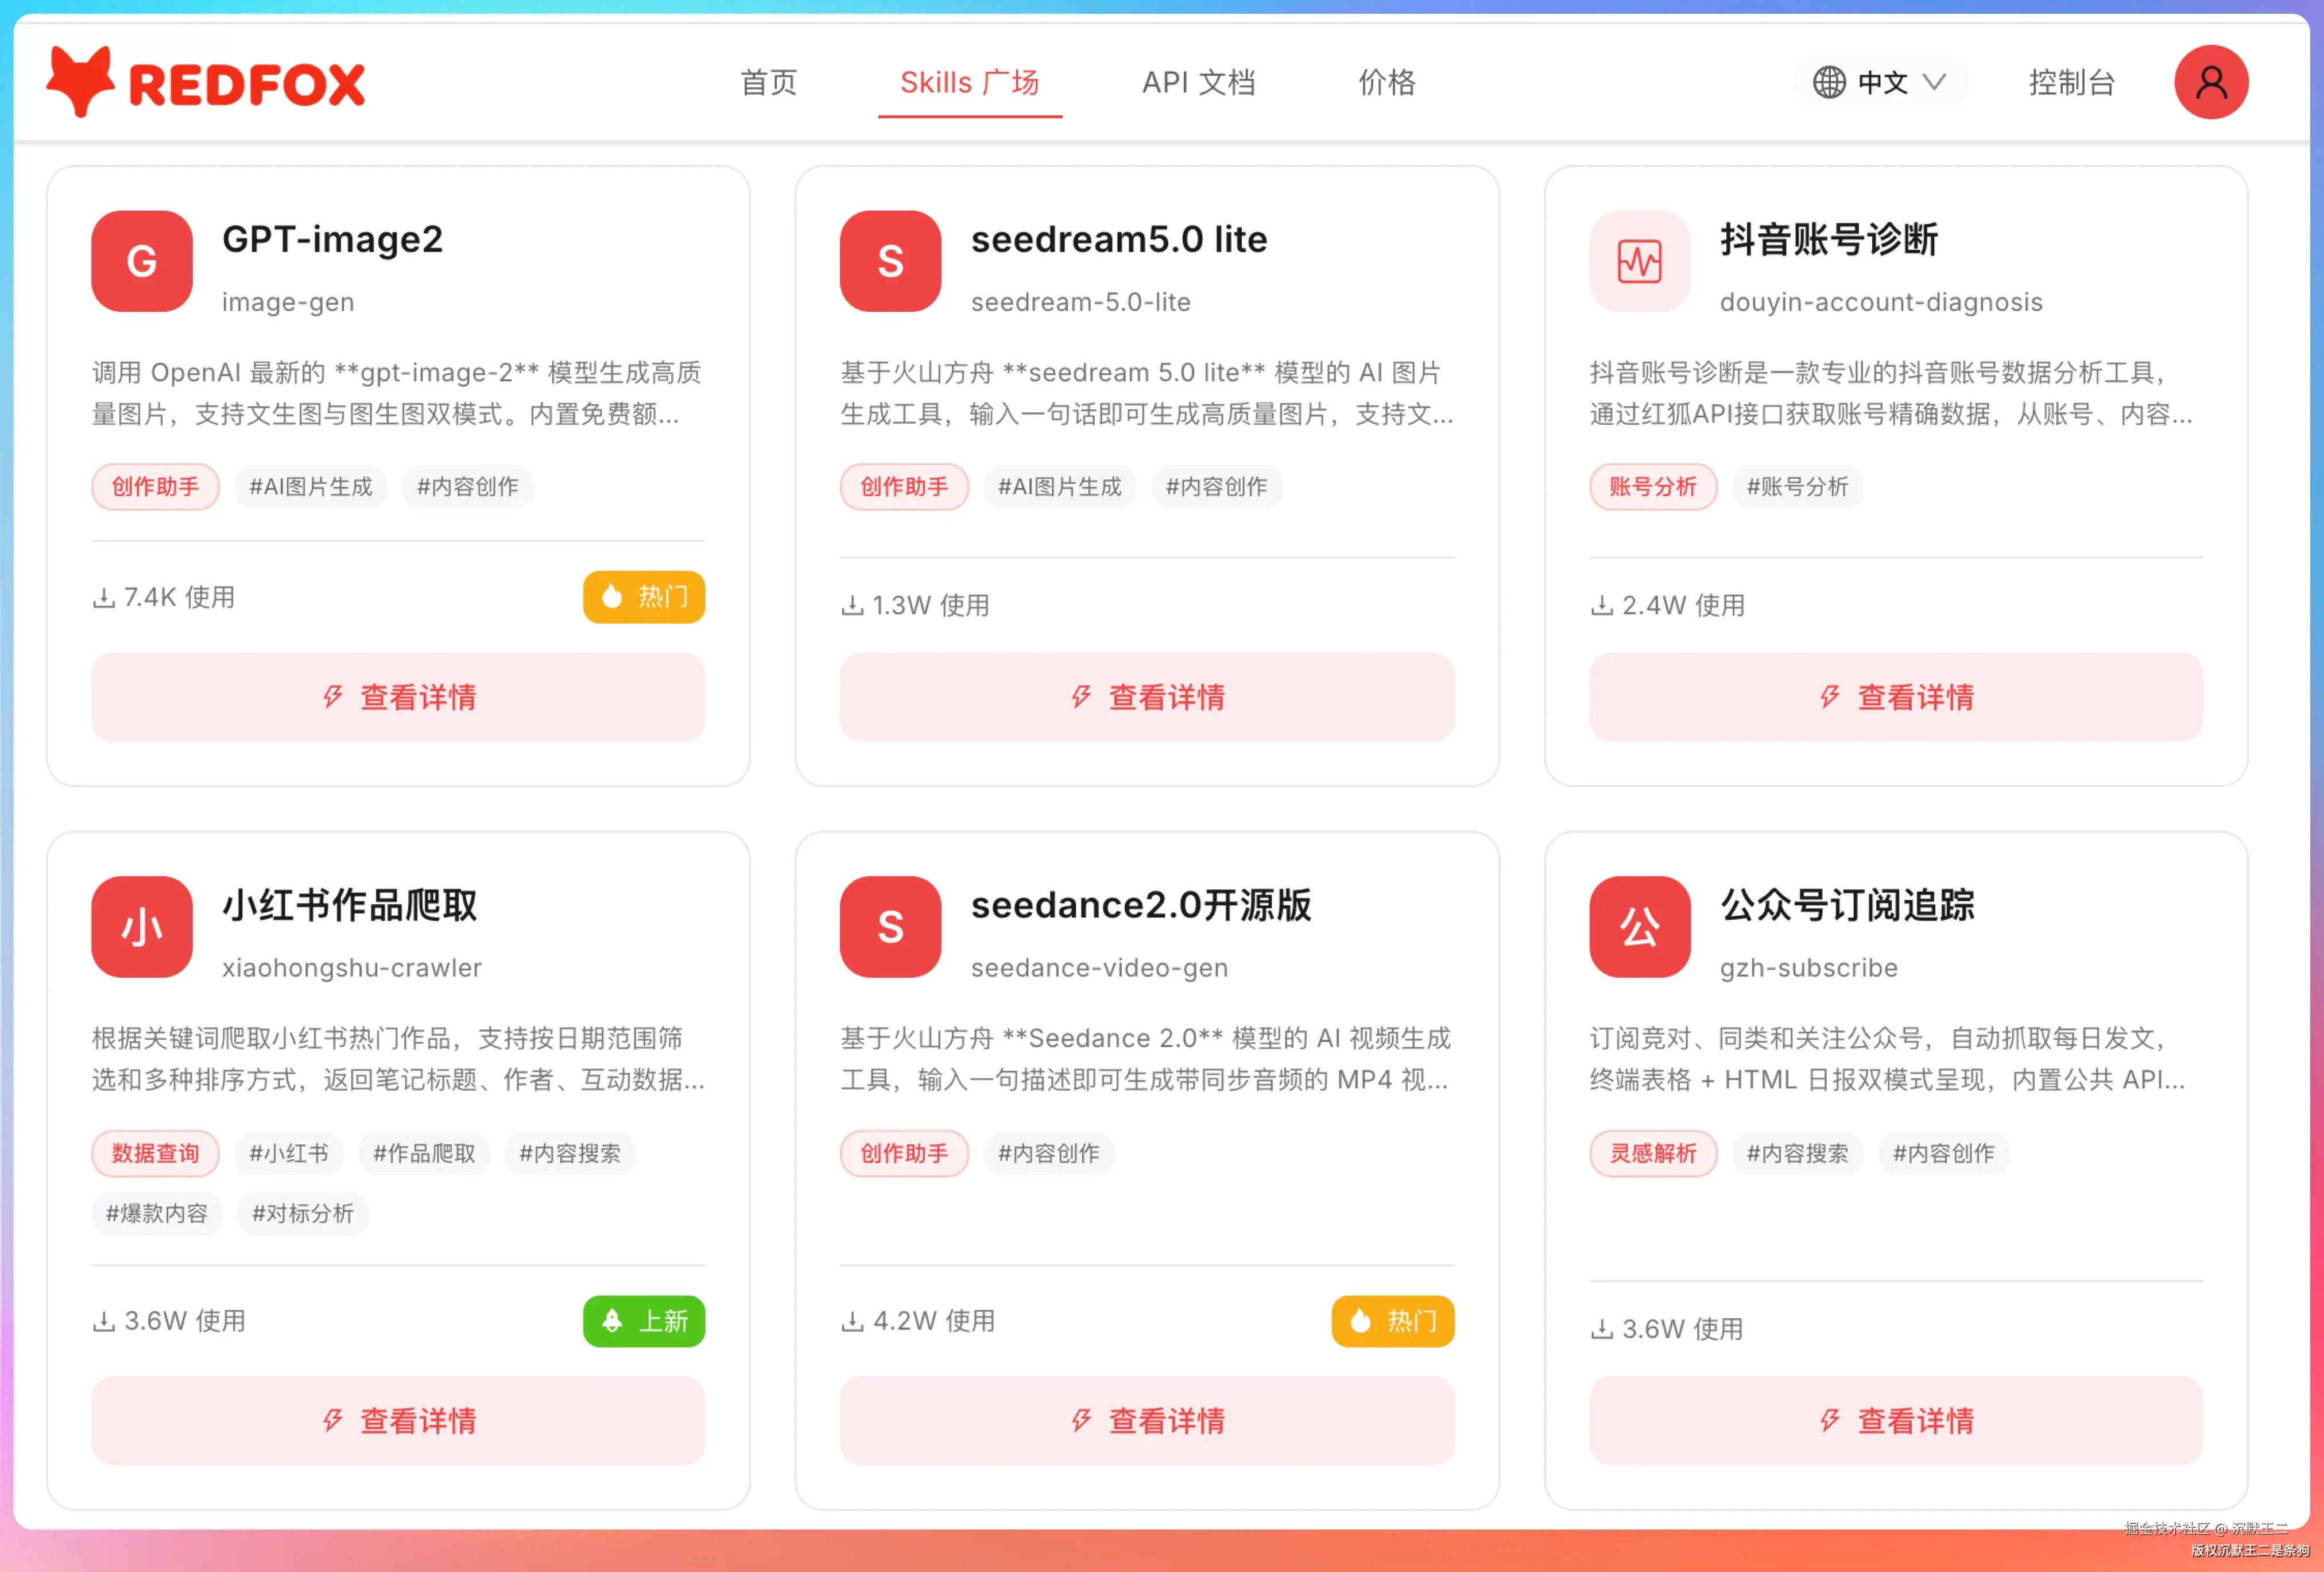Click the download icon beside 1.3W 使用
2324x1572 pixels.
tap(852, 606)
